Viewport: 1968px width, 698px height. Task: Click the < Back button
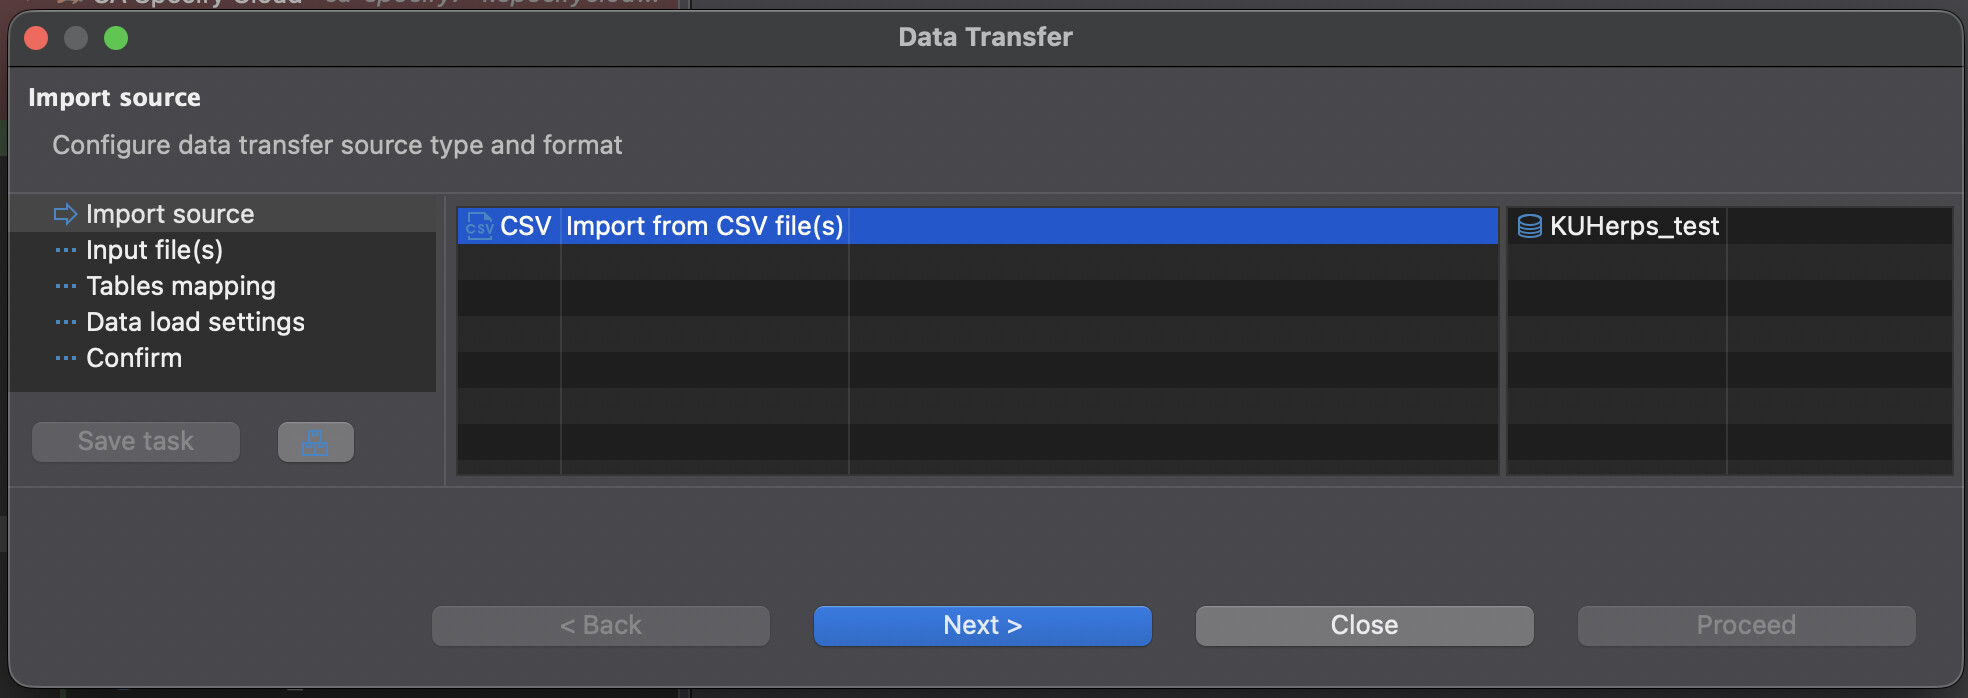pos(601,626)
